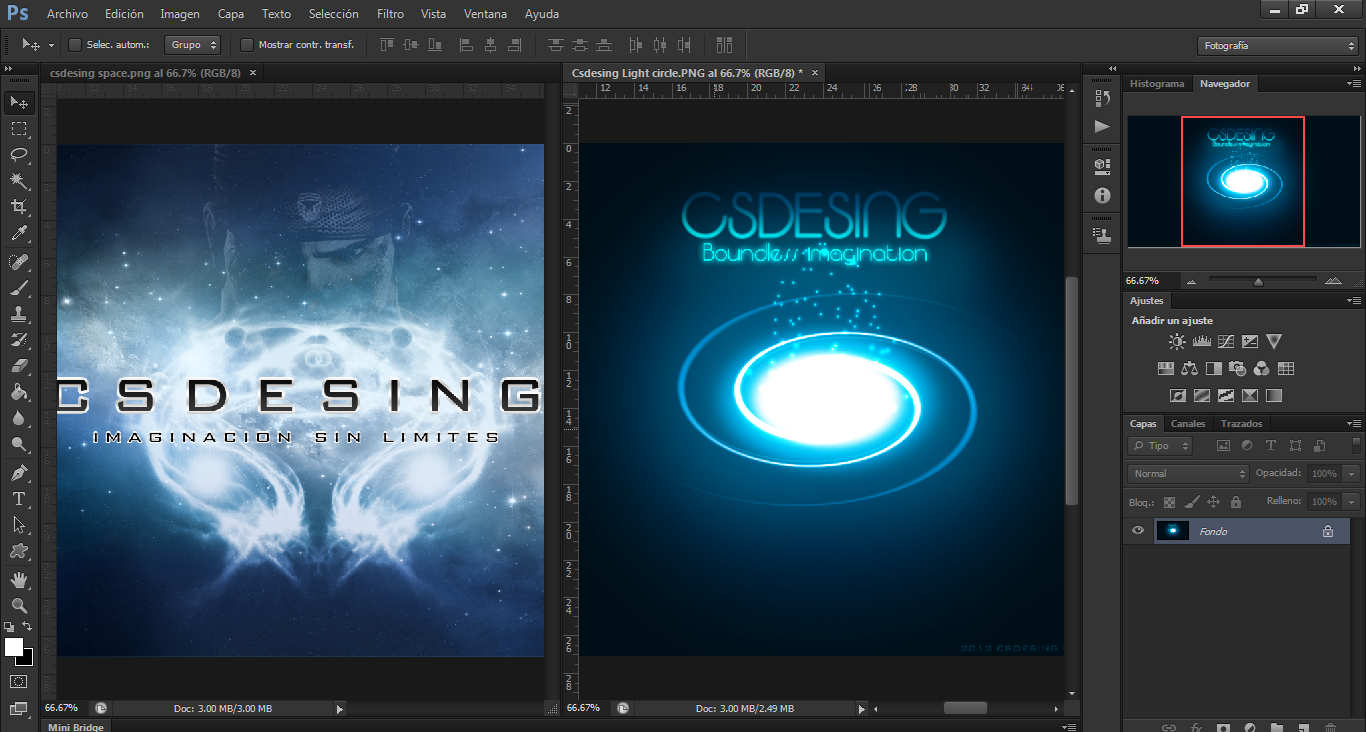Screen dimensions: 1366x732
Task: Toggle the layer filter on/off switch
Action: [1356, 445]
